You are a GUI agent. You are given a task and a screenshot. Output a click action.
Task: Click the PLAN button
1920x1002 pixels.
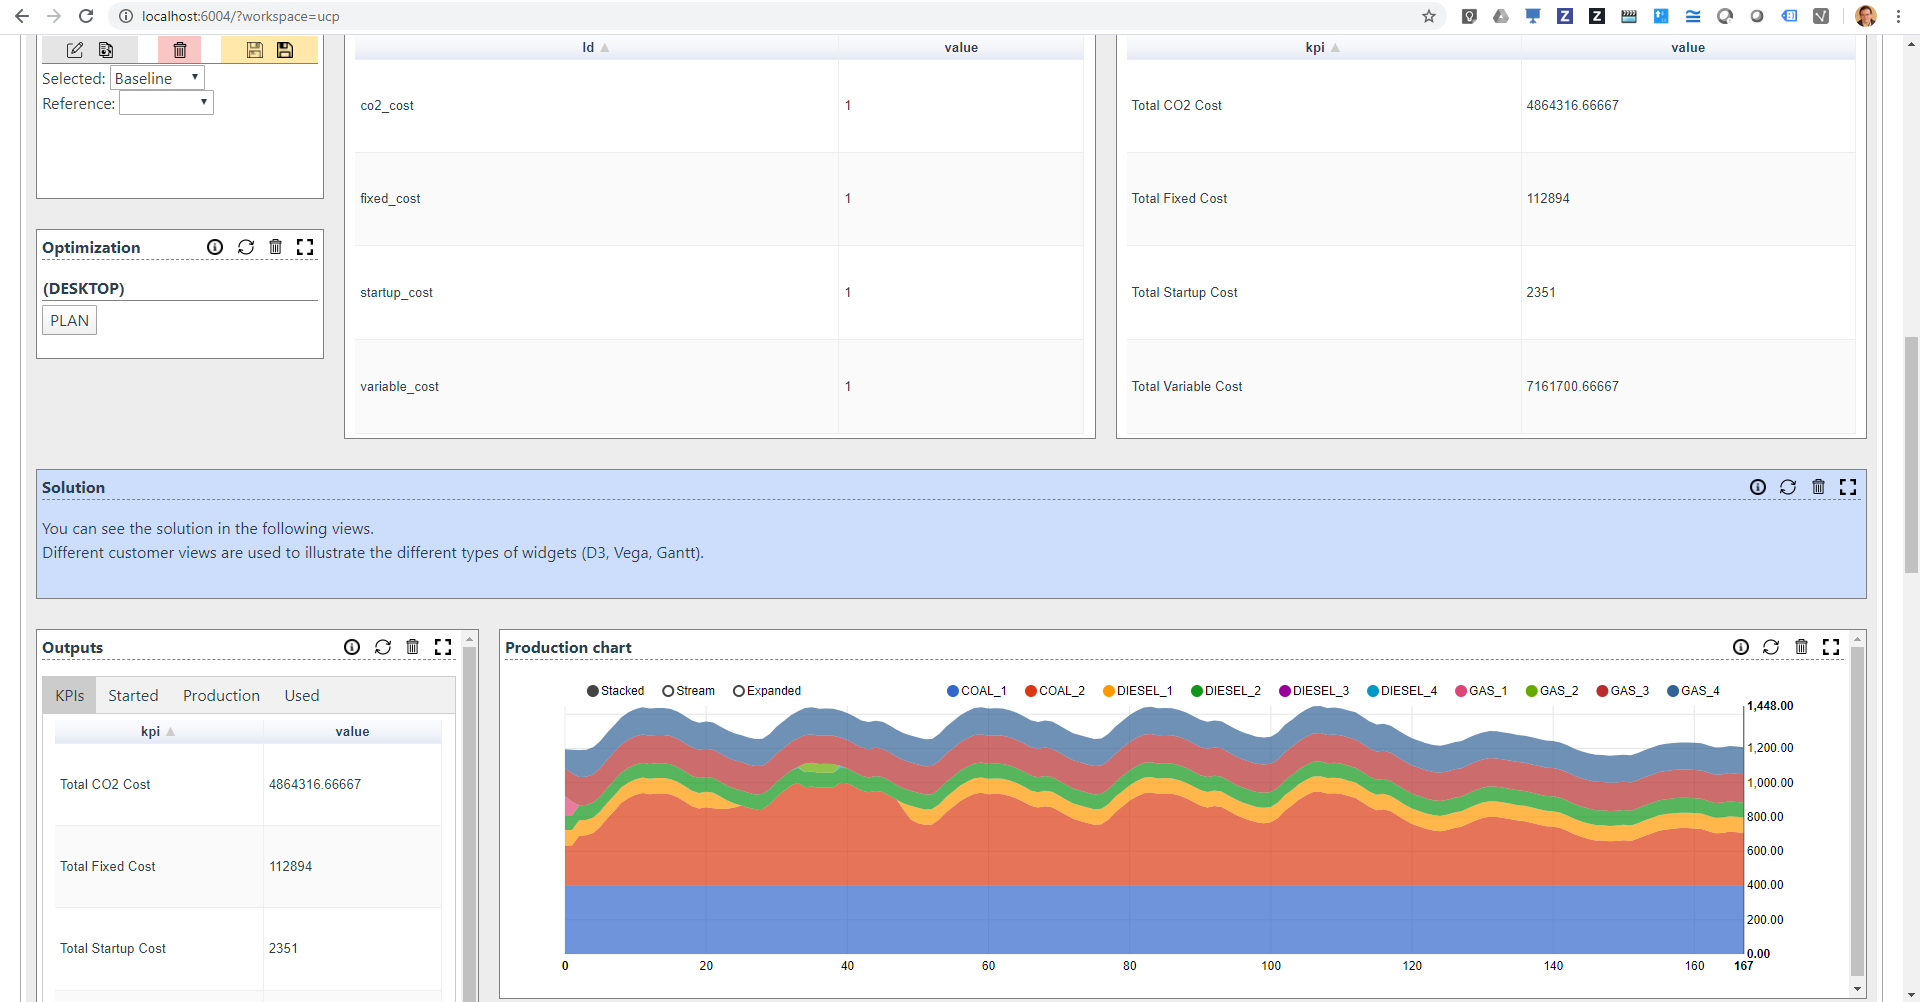[70, 321]
